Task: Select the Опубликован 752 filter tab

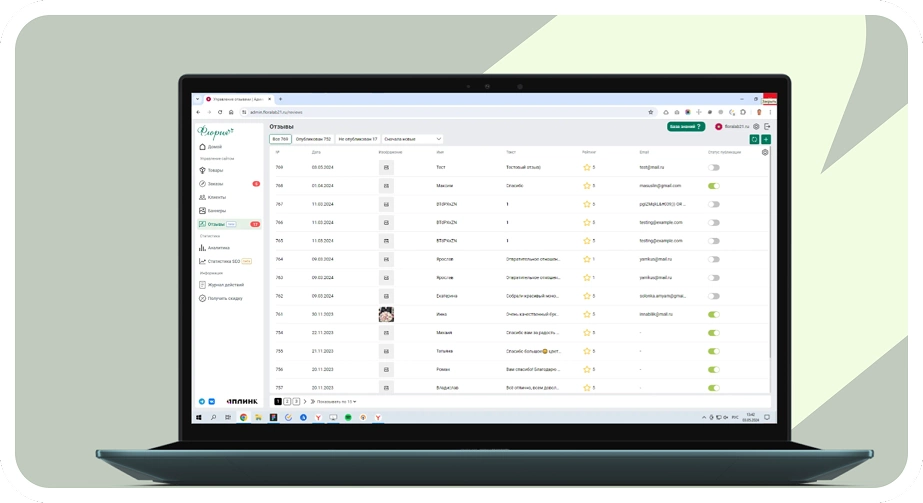Action: pos(313,139)
